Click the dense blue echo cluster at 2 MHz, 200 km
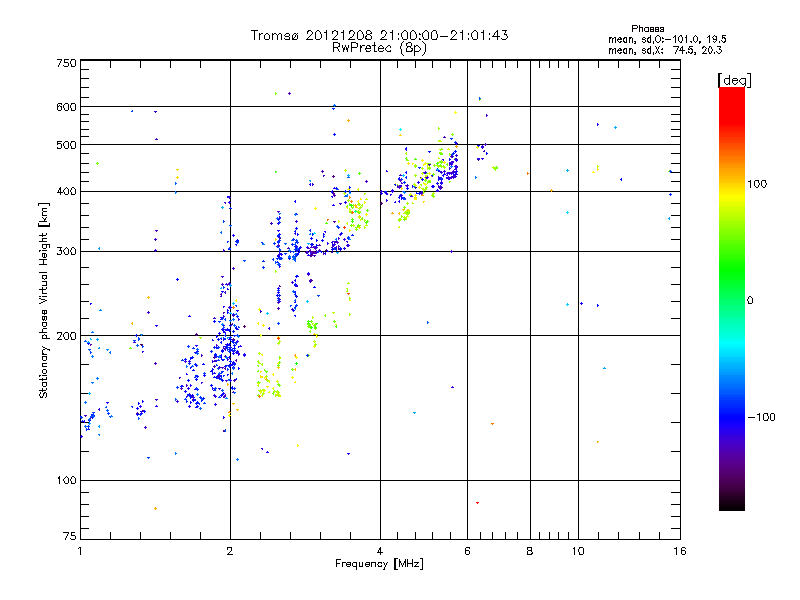Image resolution: width=800 pixels, height=600 pixels. pyautogui.click(x=227, y=352)
